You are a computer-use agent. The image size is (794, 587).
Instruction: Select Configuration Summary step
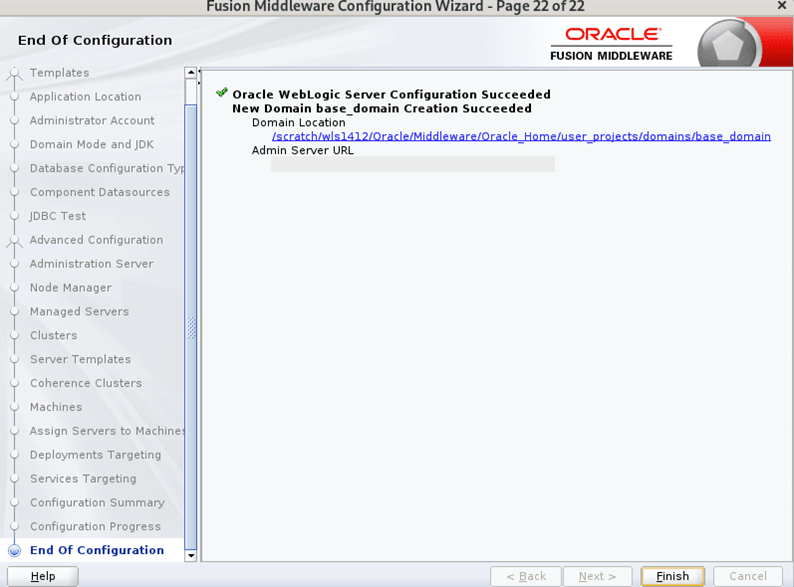97,502
